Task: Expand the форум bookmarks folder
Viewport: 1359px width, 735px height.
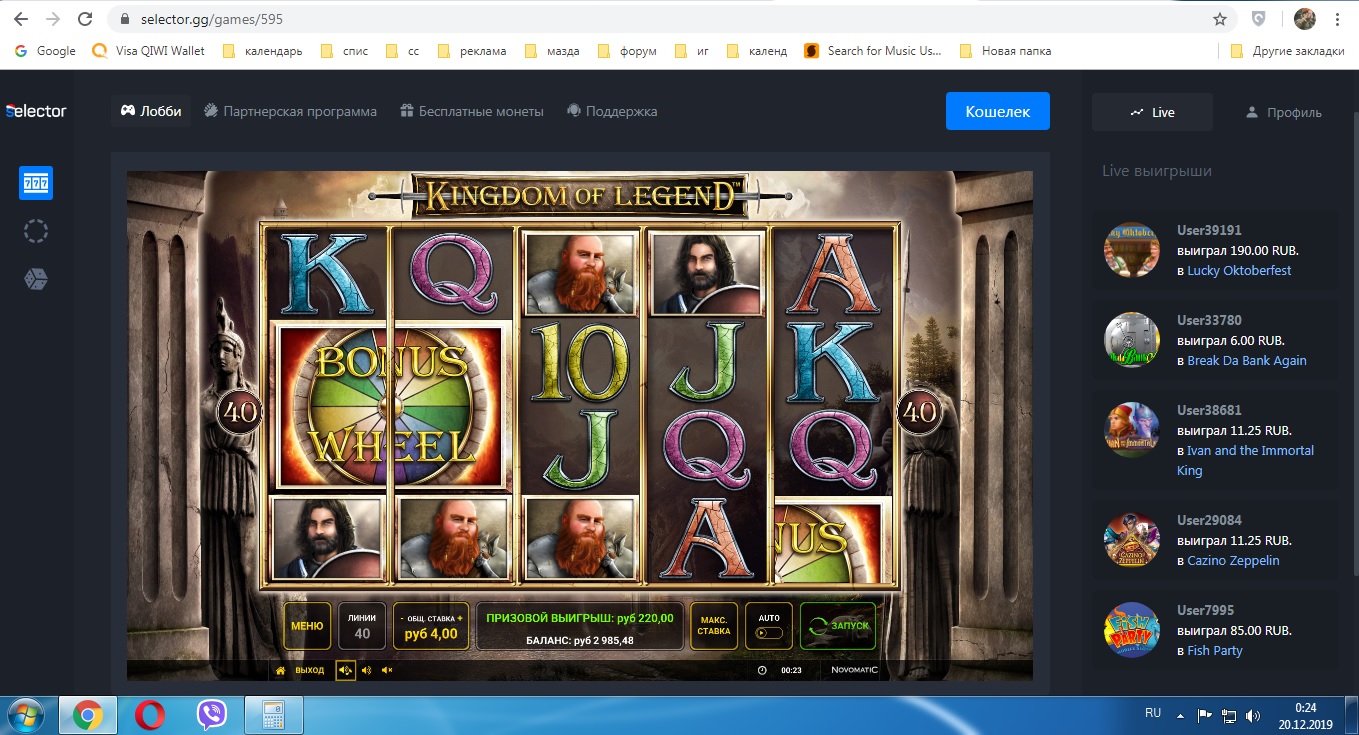Action: point(626,51)
